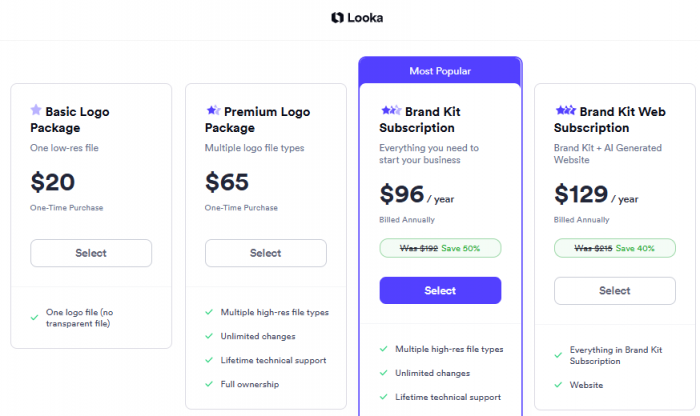The width and height of the screenshot is (700, 416).
Task: Select the $20 Basic Logo Package
Action: 91,253
